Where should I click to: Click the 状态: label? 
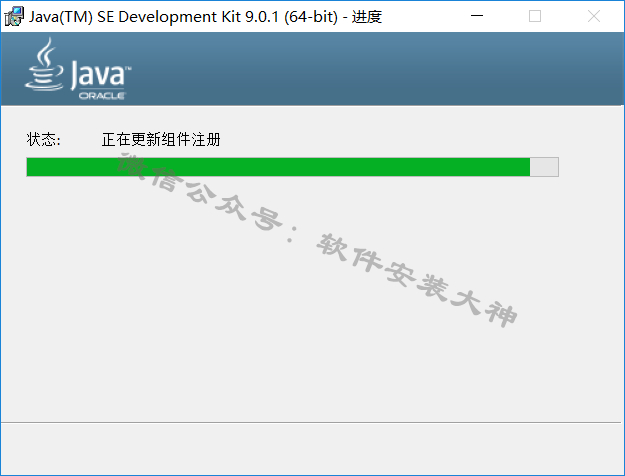click(43, 140)
